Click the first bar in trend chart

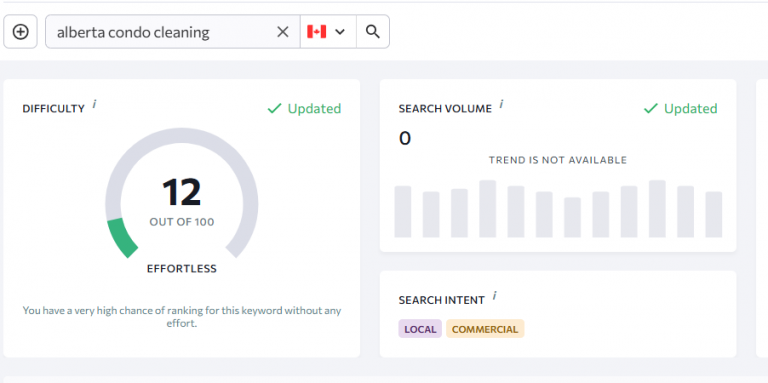pyautogui.click(x=403, y=212)
